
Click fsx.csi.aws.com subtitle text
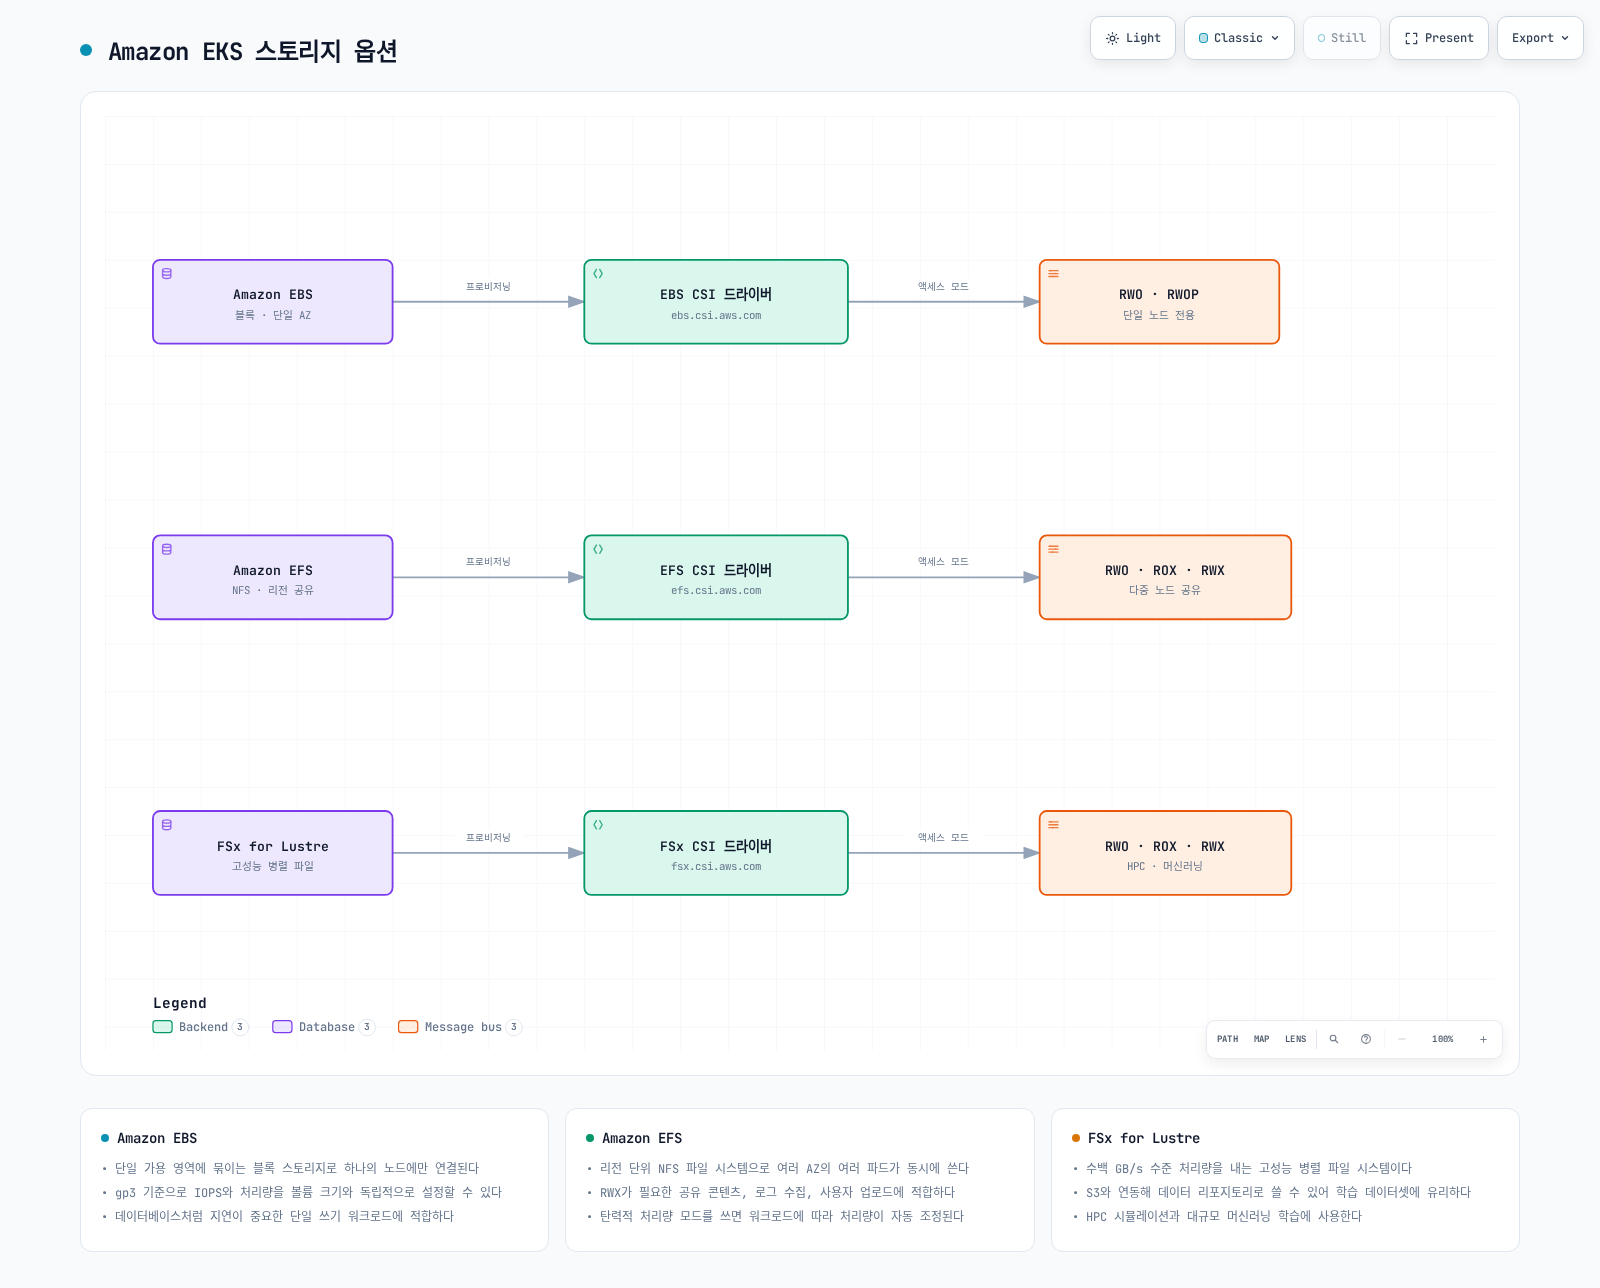click(x=716, y=867)
